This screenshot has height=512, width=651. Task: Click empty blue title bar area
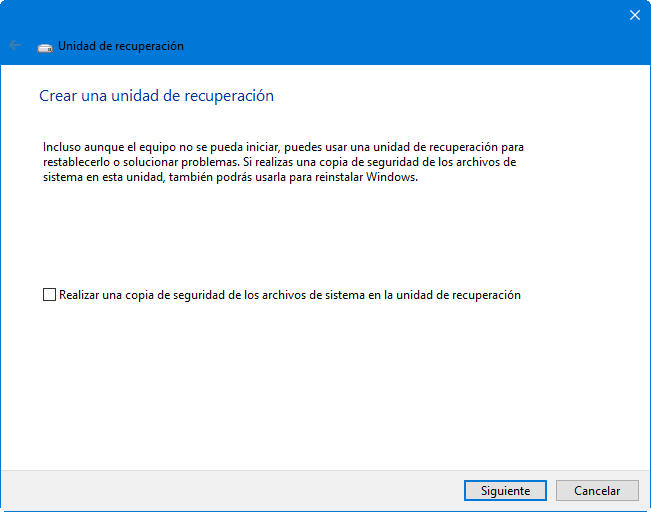coord(400,30)
